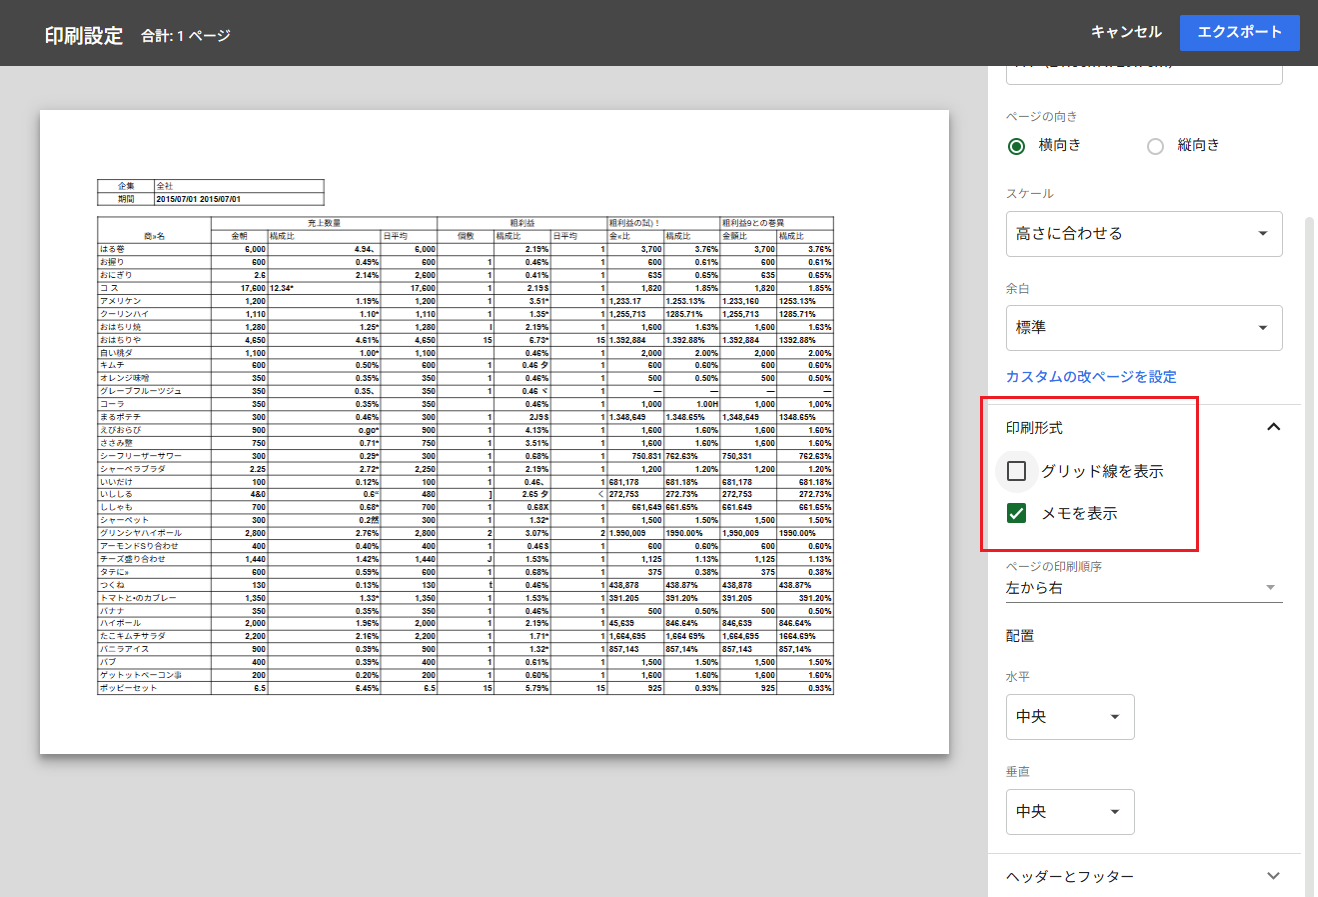Click the キャンセル button
The height and width of the screenshot is (897, 1318).
coord(1126,32)
